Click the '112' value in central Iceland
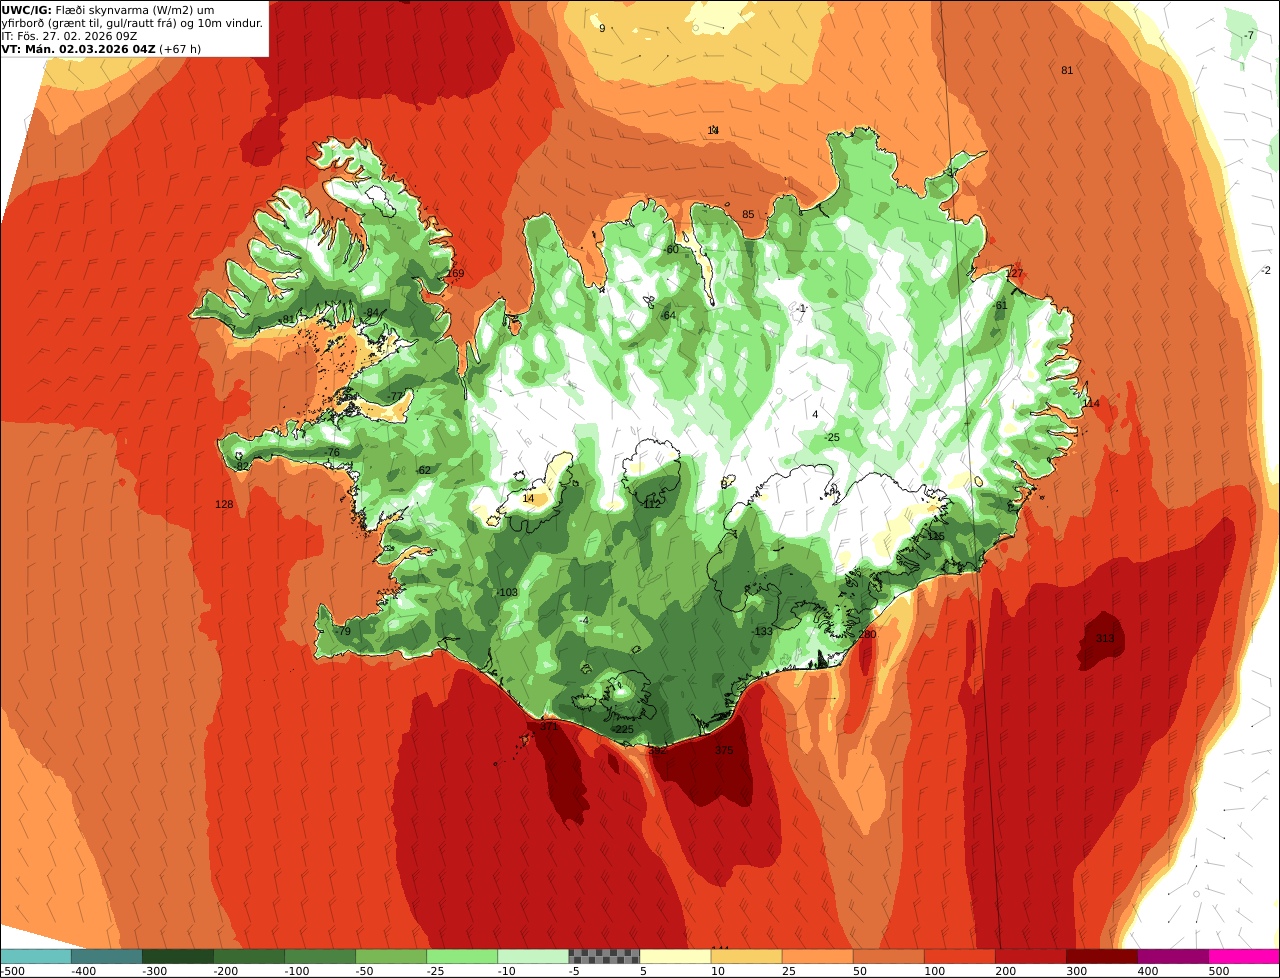 [651, 504]
